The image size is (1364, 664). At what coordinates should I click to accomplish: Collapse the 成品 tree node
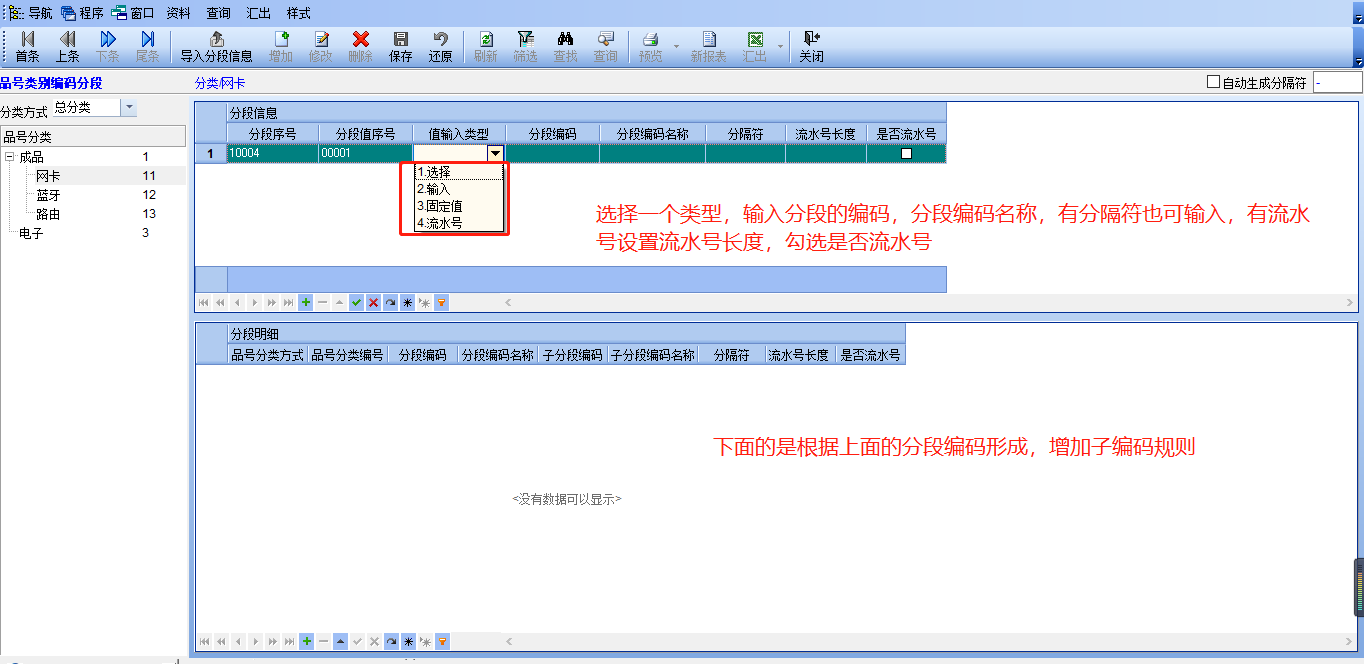(x=9, y=157)
